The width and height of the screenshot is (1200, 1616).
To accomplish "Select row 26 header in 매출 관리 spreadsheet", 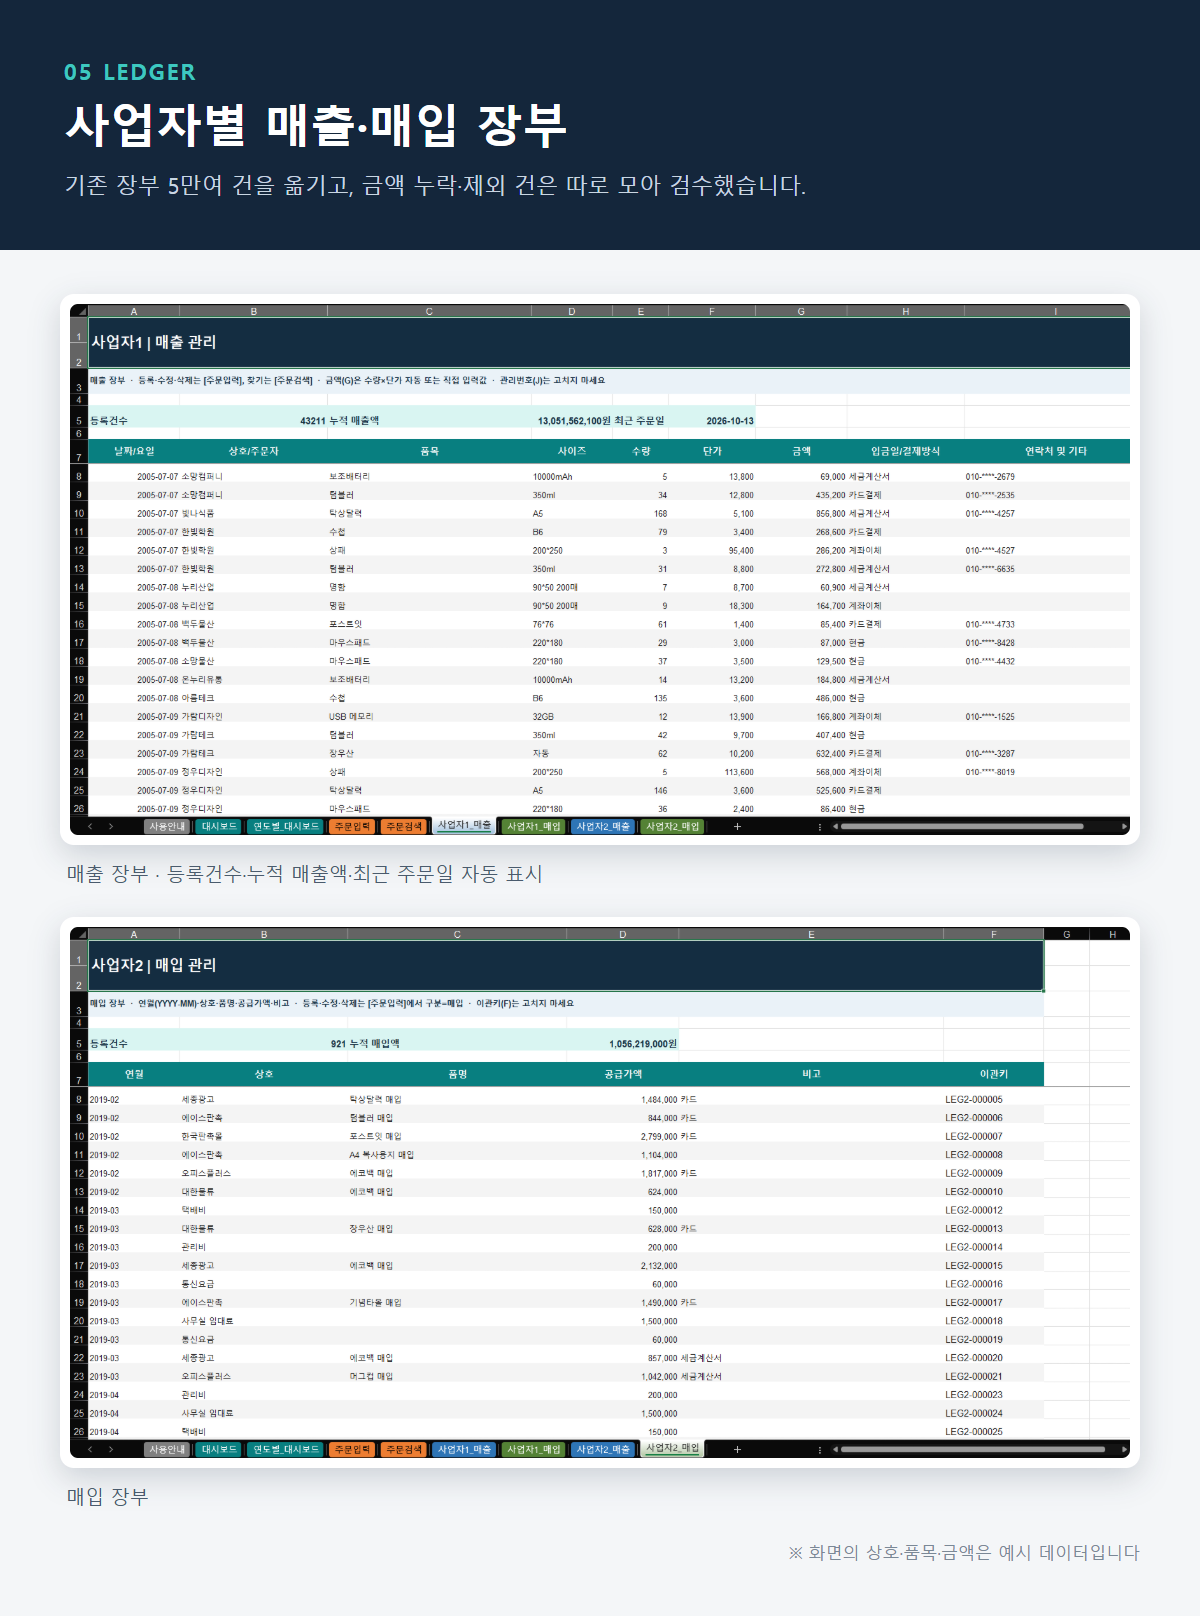I will 79,808.
